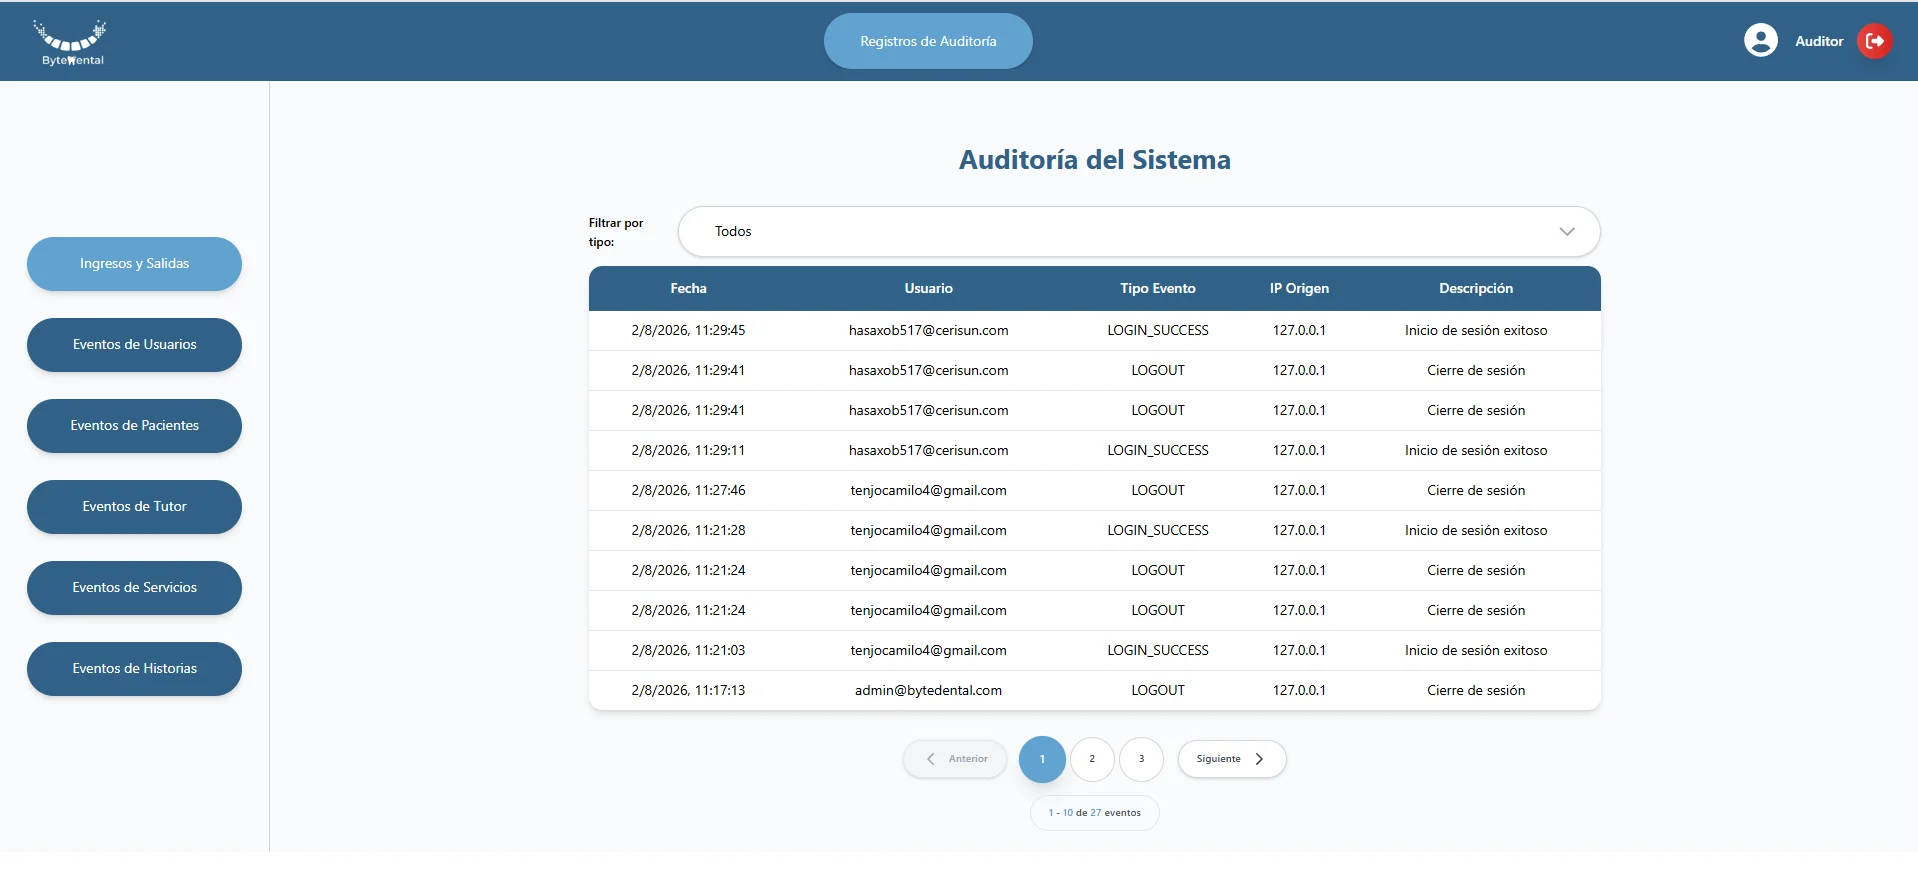Open the Filtrar por tipo dropdown

pos(1139,231)
